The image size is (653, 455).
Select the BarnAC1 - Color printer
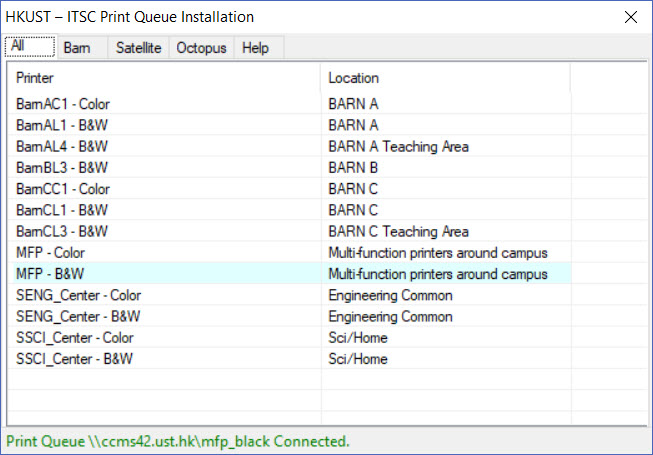point(63,103)
